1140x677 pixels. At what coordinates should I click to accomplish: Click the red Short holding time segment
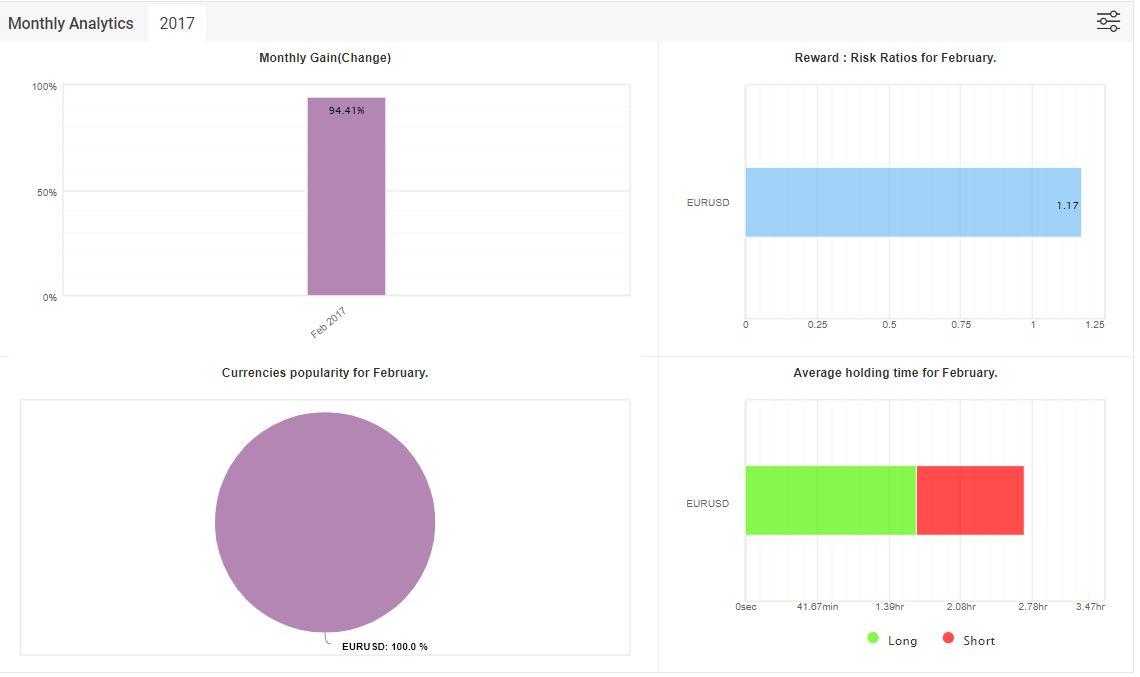click(970, 500)
